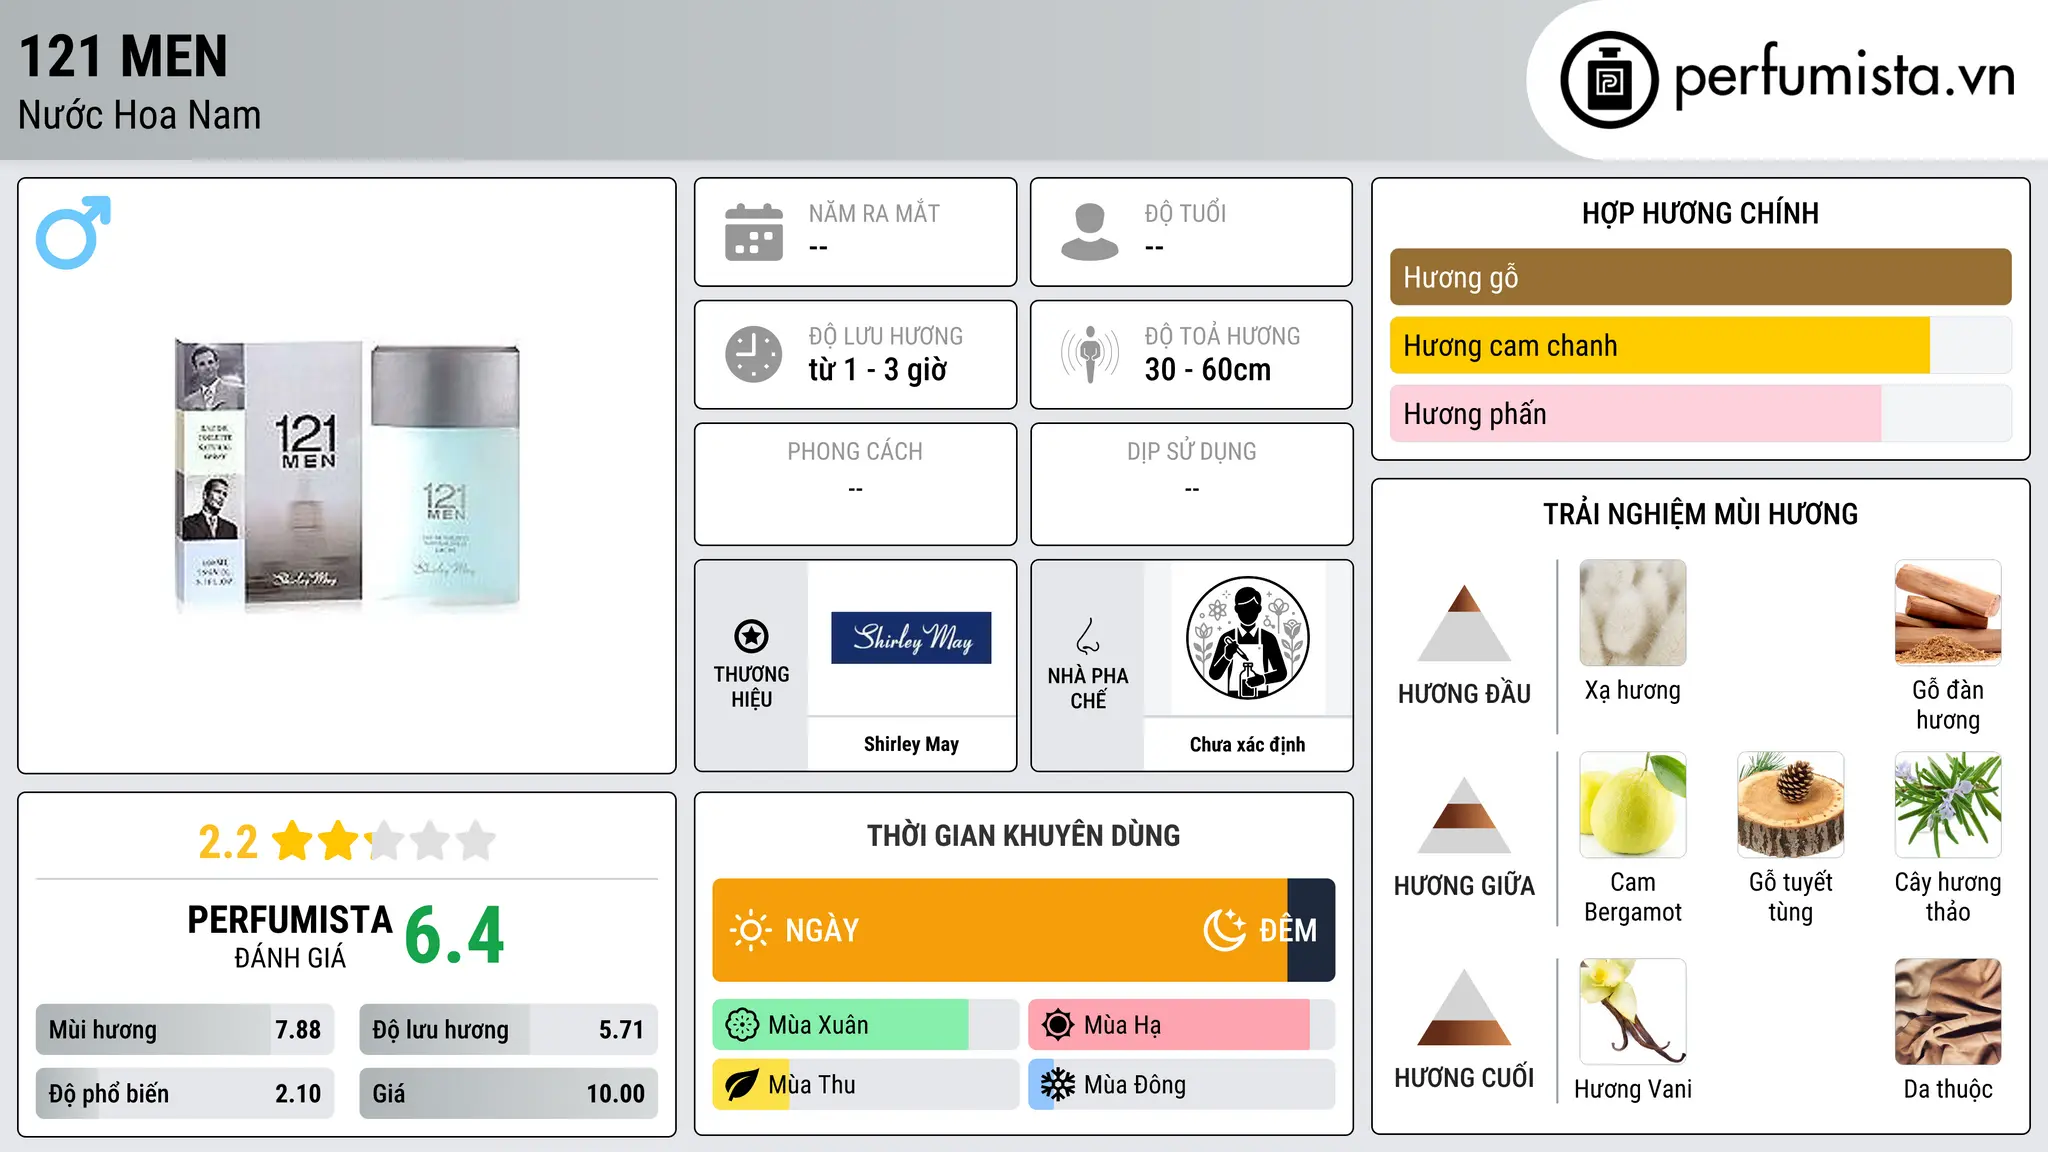Click the flower icon for Mùa Xuân
The image size is (2048, 1152).
(x=742, y=1025)
